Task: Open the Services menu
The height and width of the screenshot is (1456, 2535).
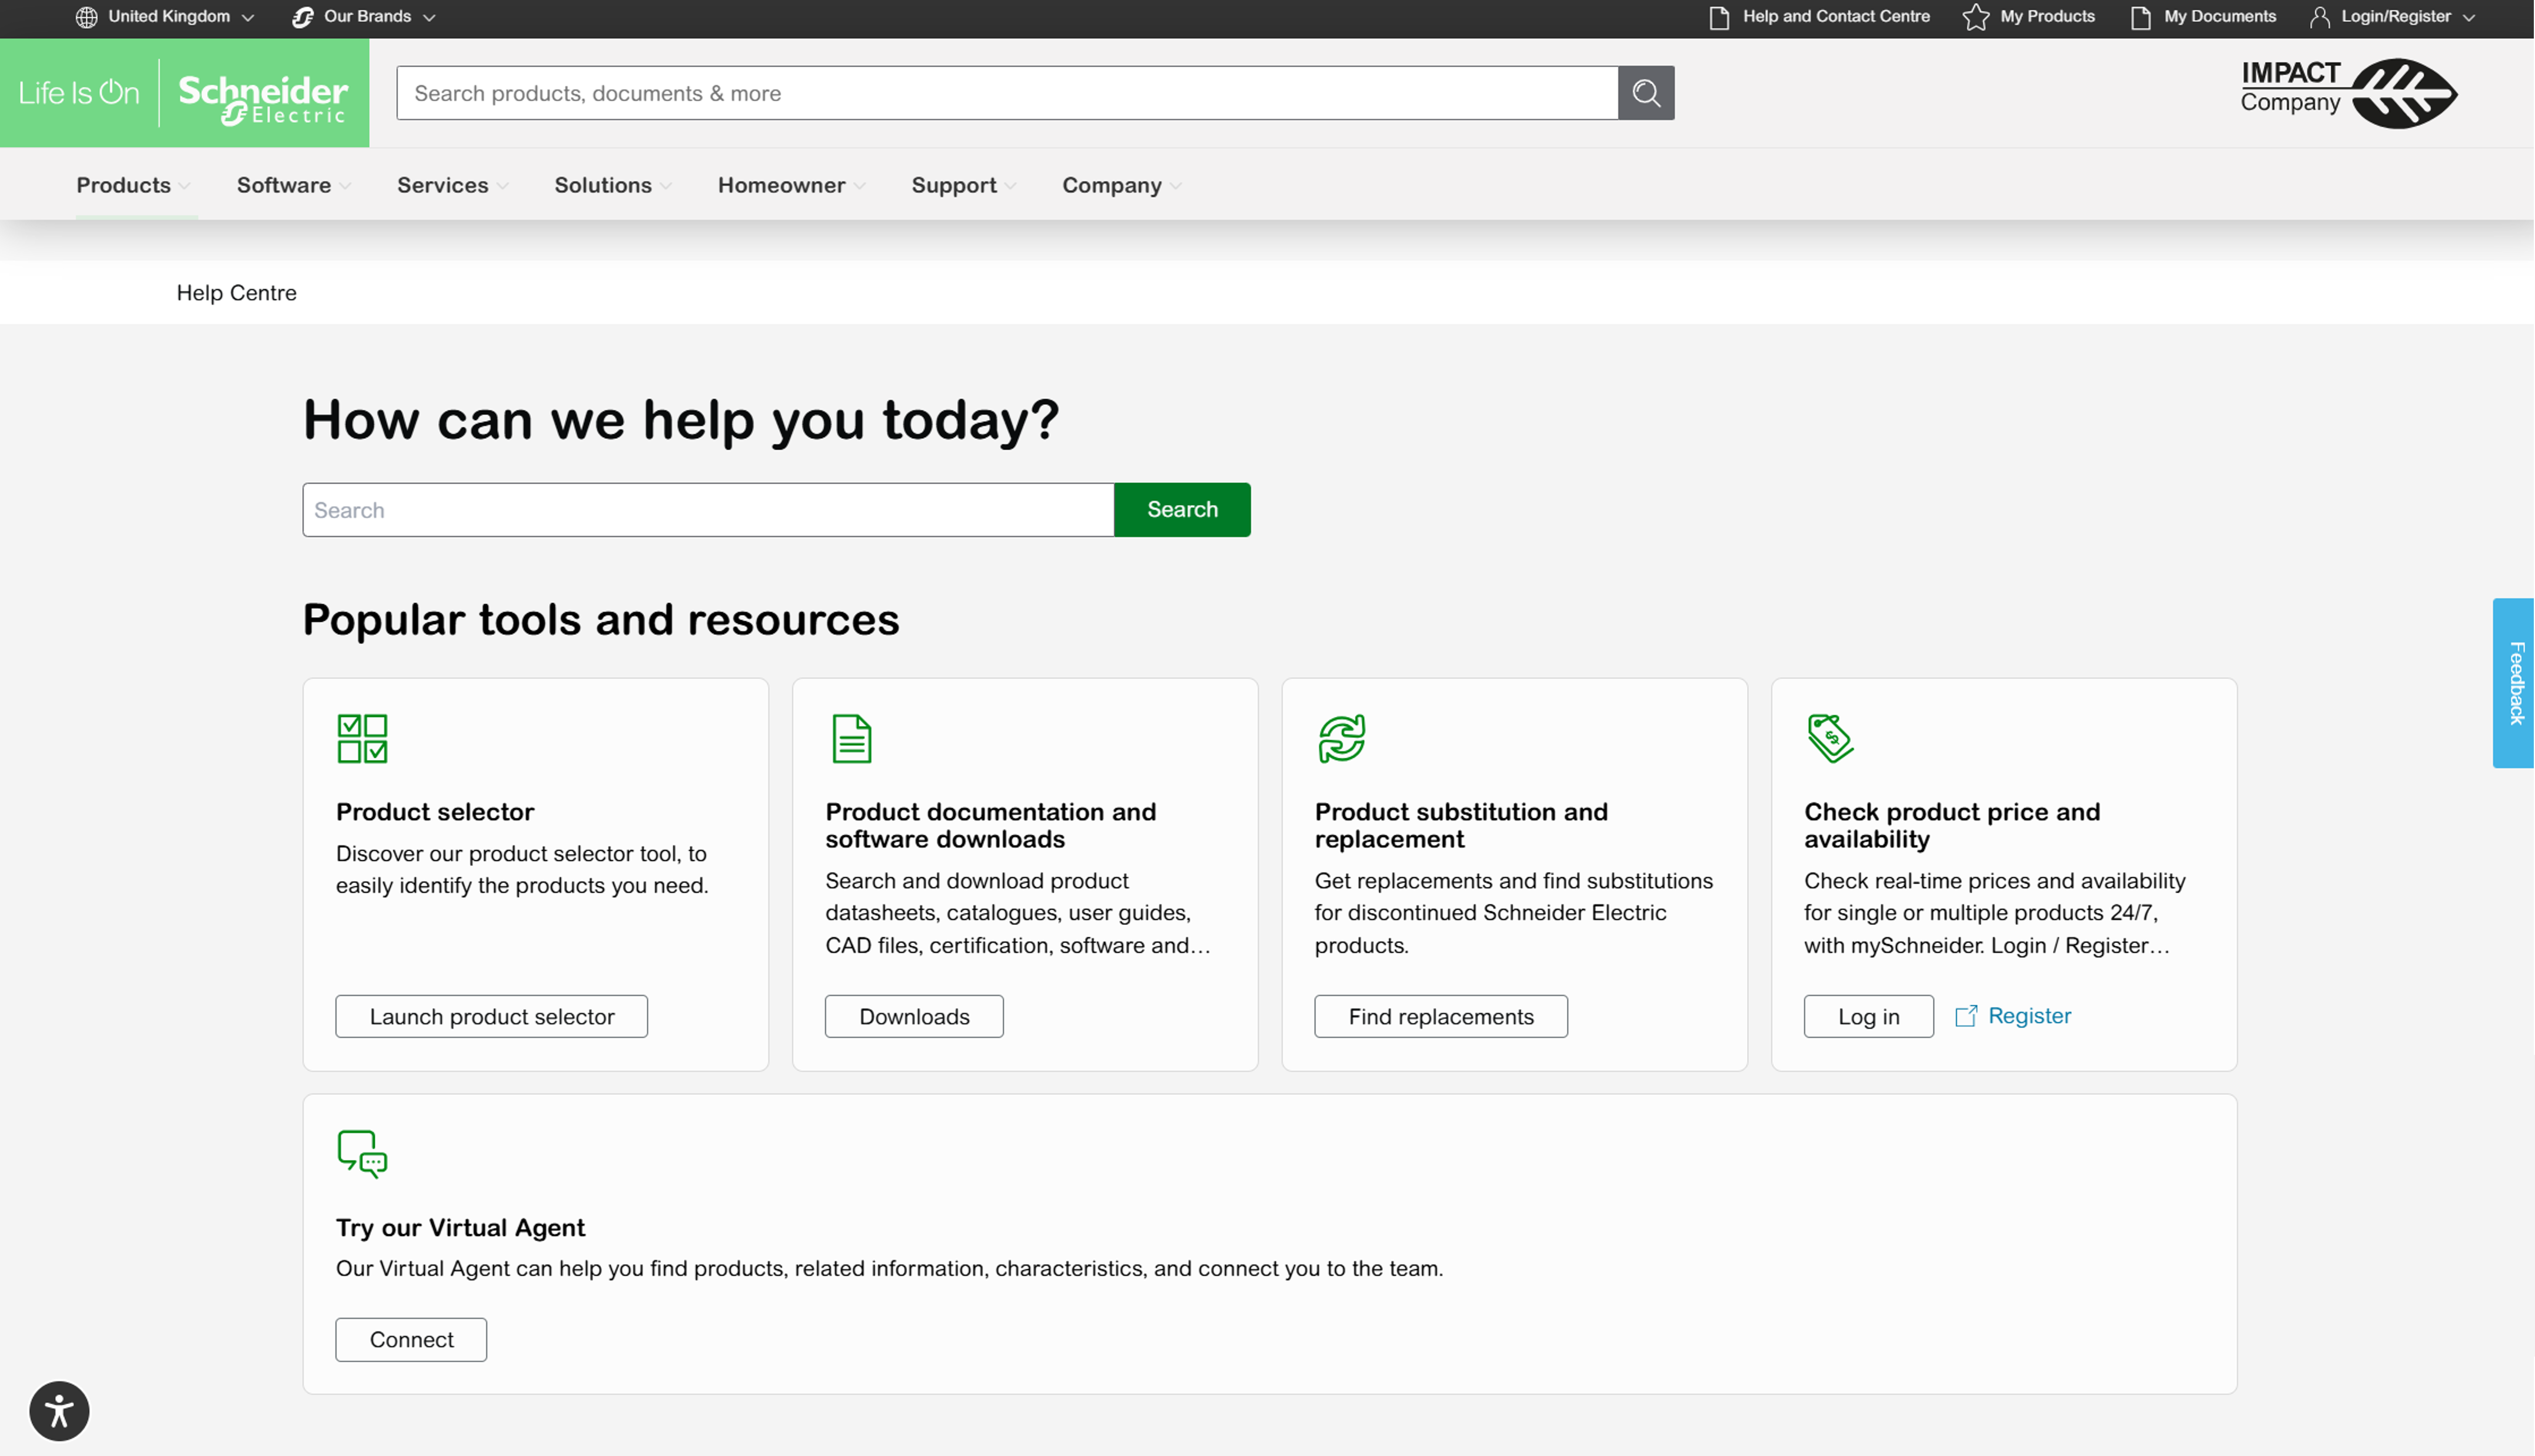Action: [443, 185]
